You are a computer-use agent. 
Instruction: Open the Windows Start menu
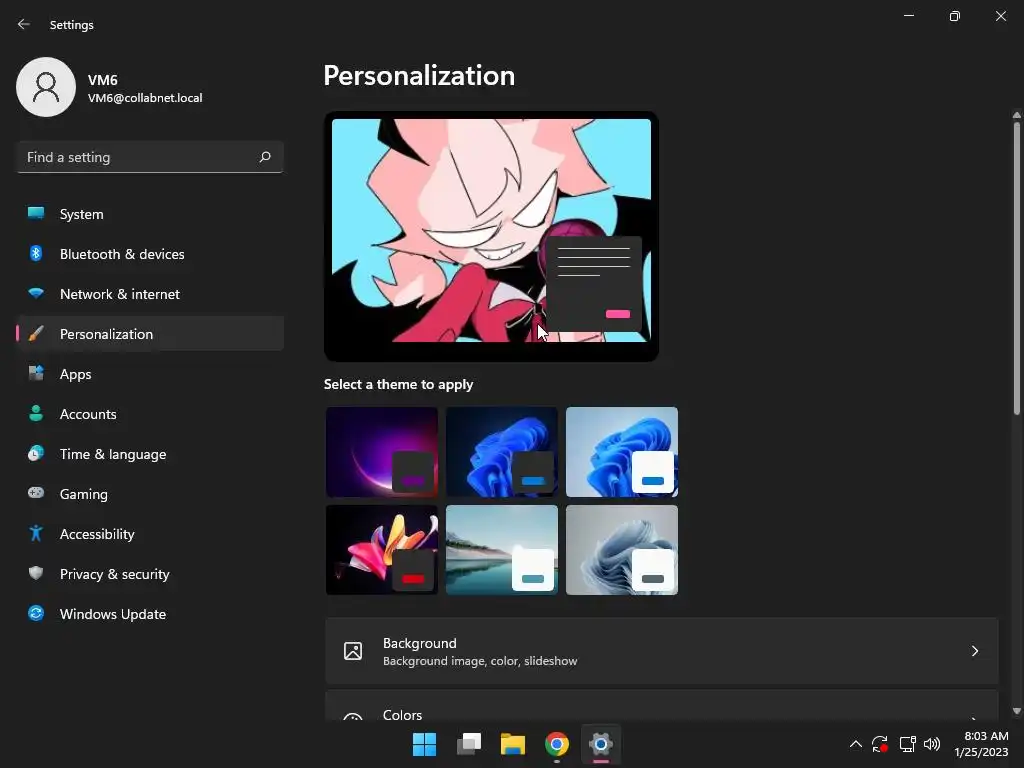[424, 744]
